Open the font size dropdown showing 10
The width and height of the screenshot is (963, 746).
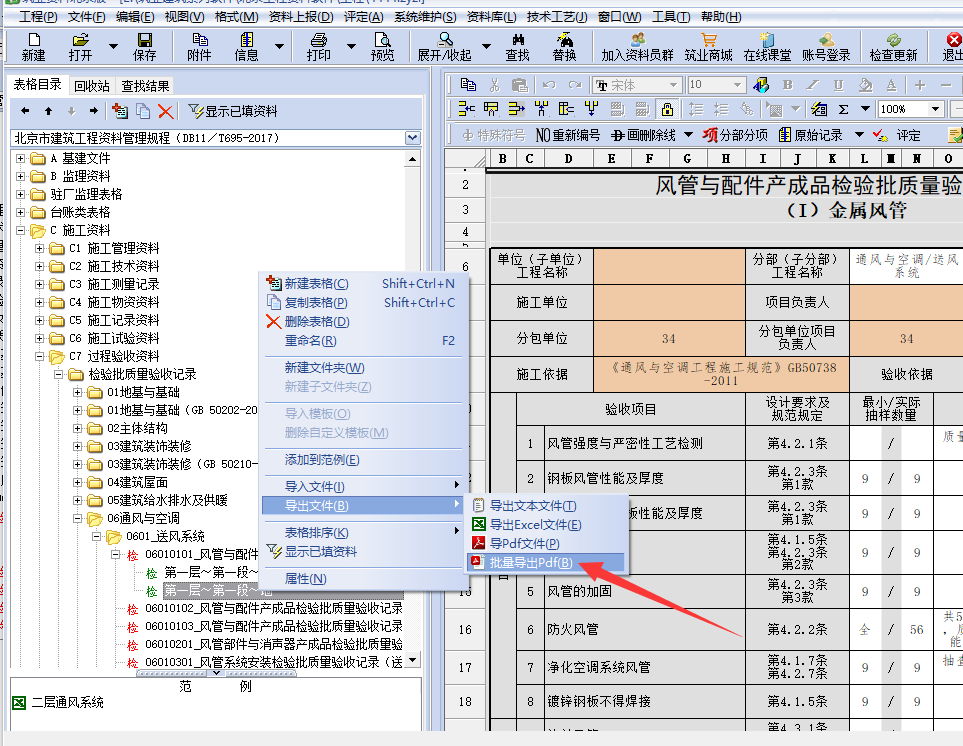(x=737, y=85)
